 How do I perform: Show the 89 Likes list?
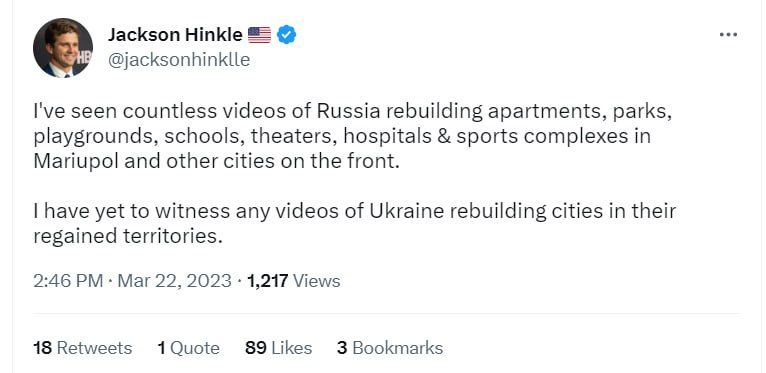[x=278, y=348]
